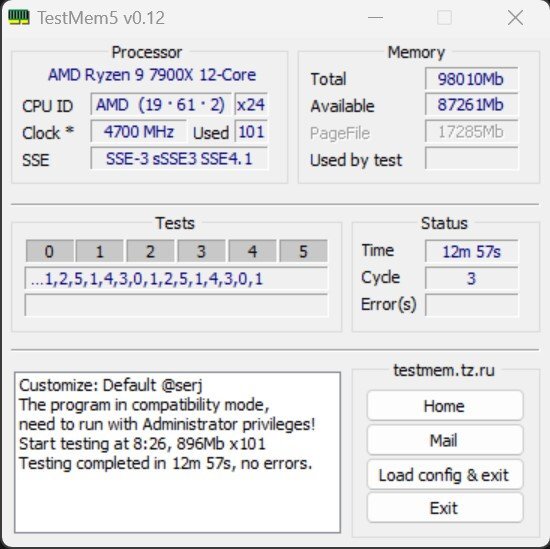This screenshot has width=550, height=549.
Task: Click the disabled maximize window button
Action: 444,18
